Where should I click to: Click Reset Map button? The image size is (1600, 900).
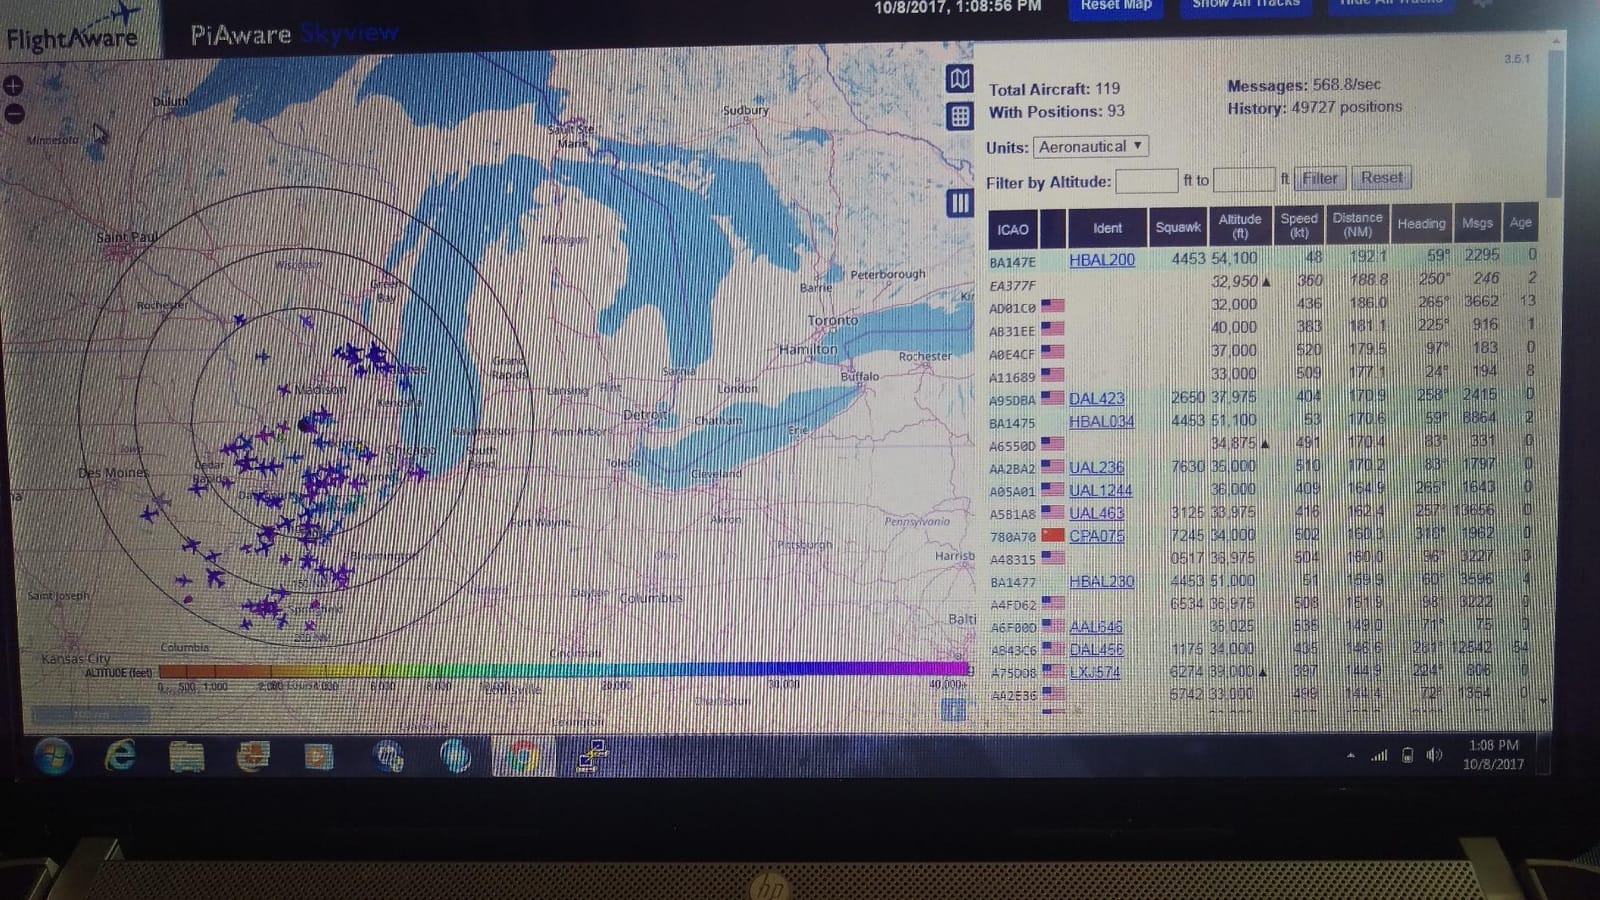pyautogui.click(x=1116, y=6)
